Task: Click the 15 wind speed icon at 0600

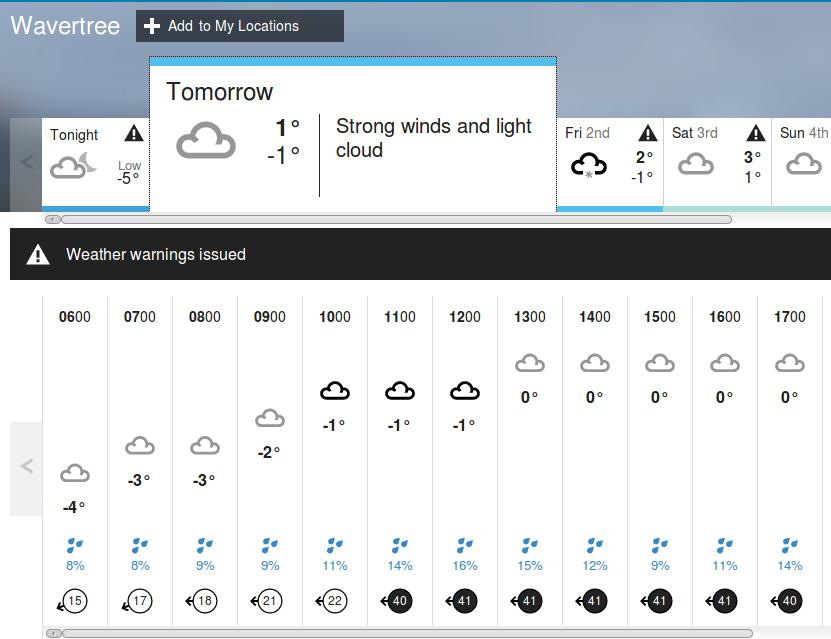Action: pos(73,602)
